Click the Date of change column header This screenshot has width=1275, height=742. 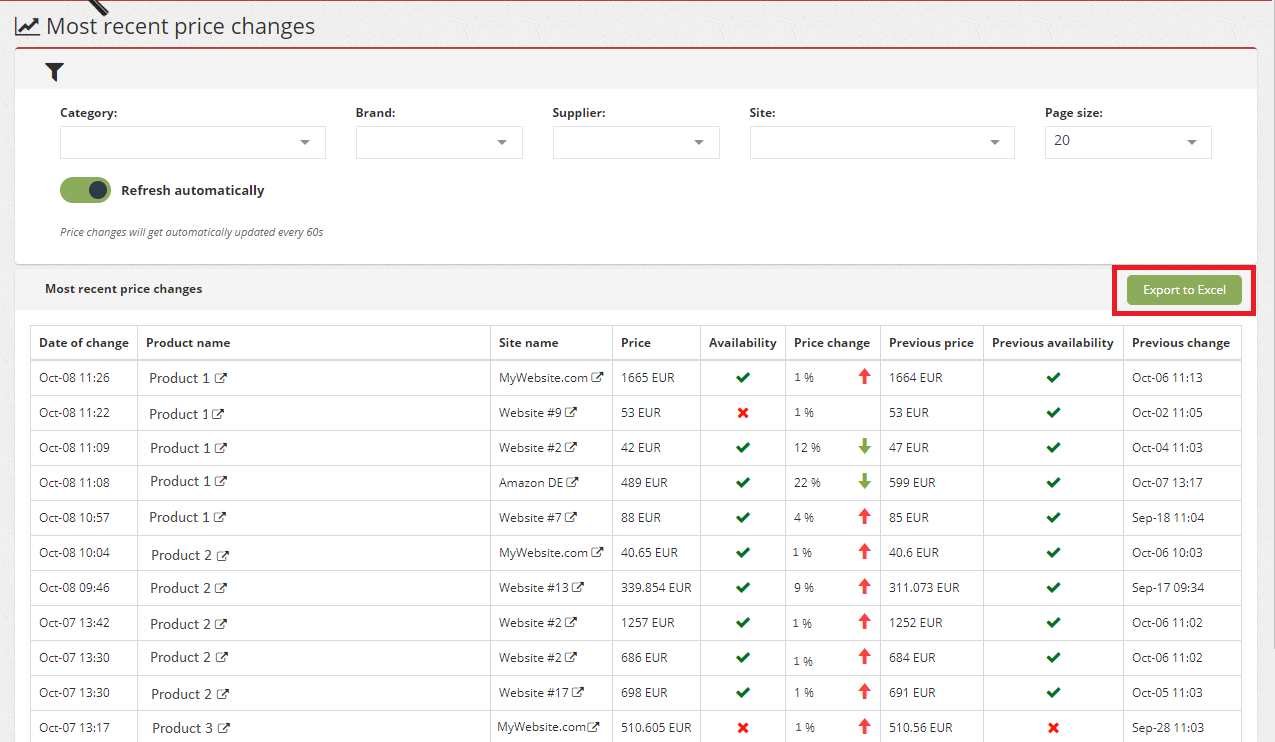(x=84, y=343)
